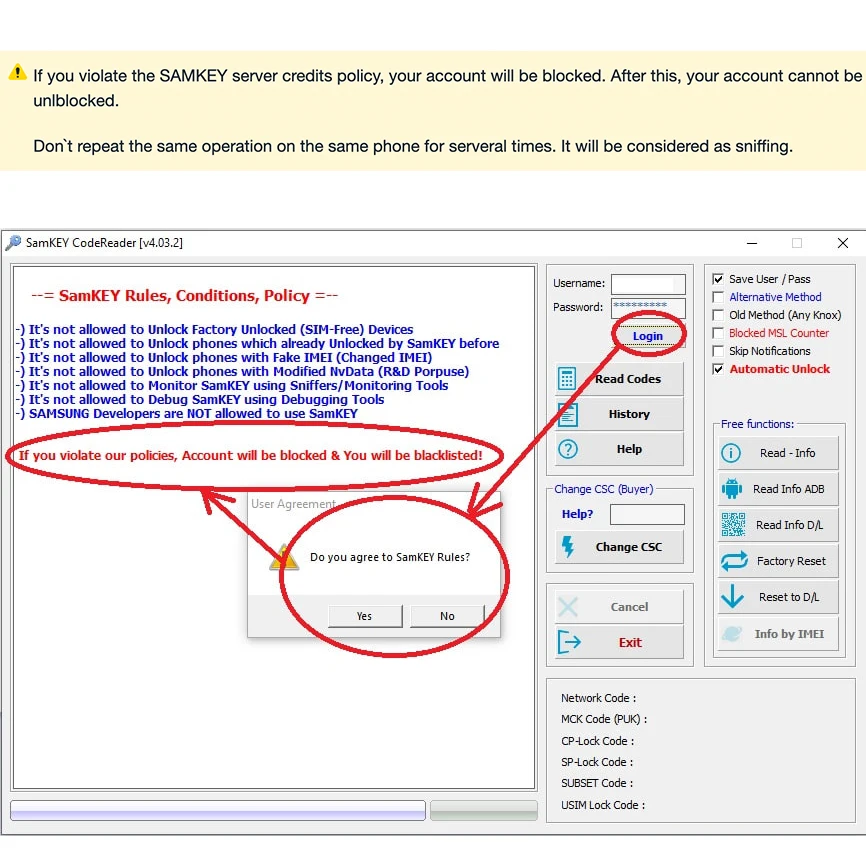Image resolution: width=866 pixels, height=866 pixels.
Task: Click the 'CP-Lock Code :' label
Action: [598, 741]
